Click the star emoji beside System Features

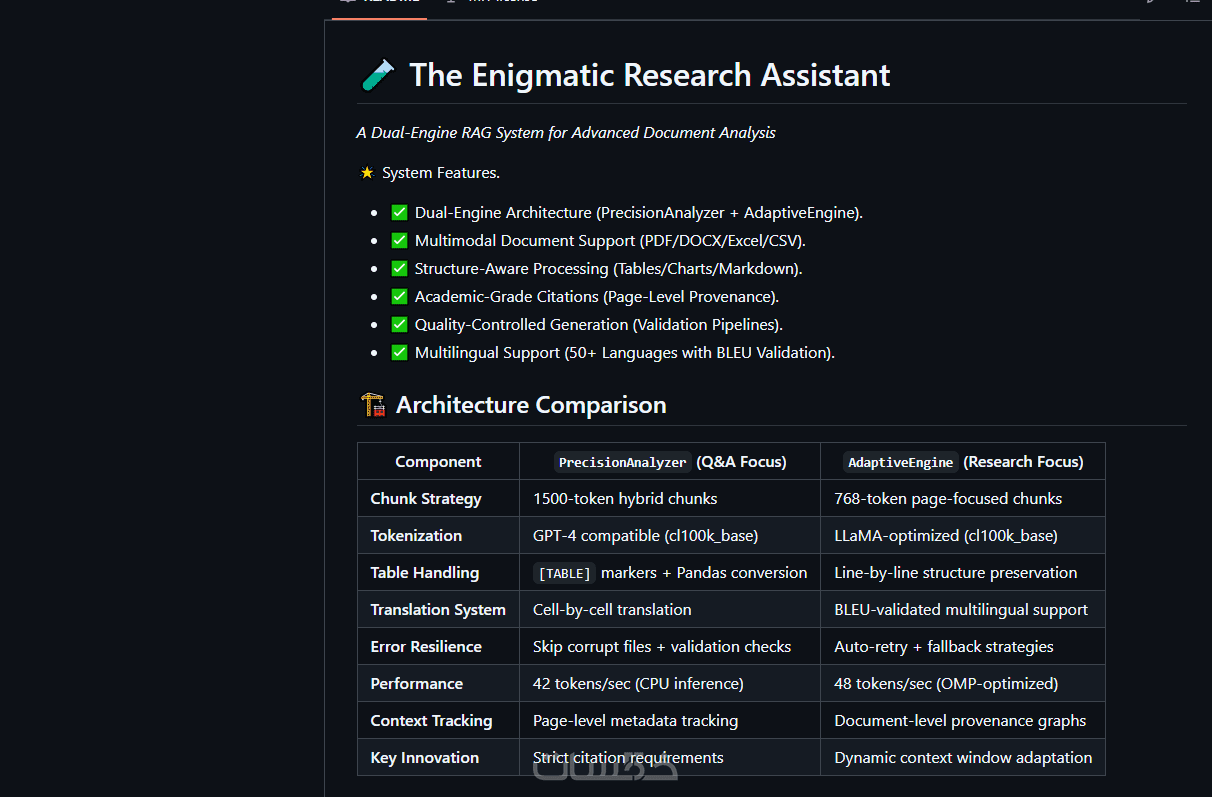tap(367, 173)
